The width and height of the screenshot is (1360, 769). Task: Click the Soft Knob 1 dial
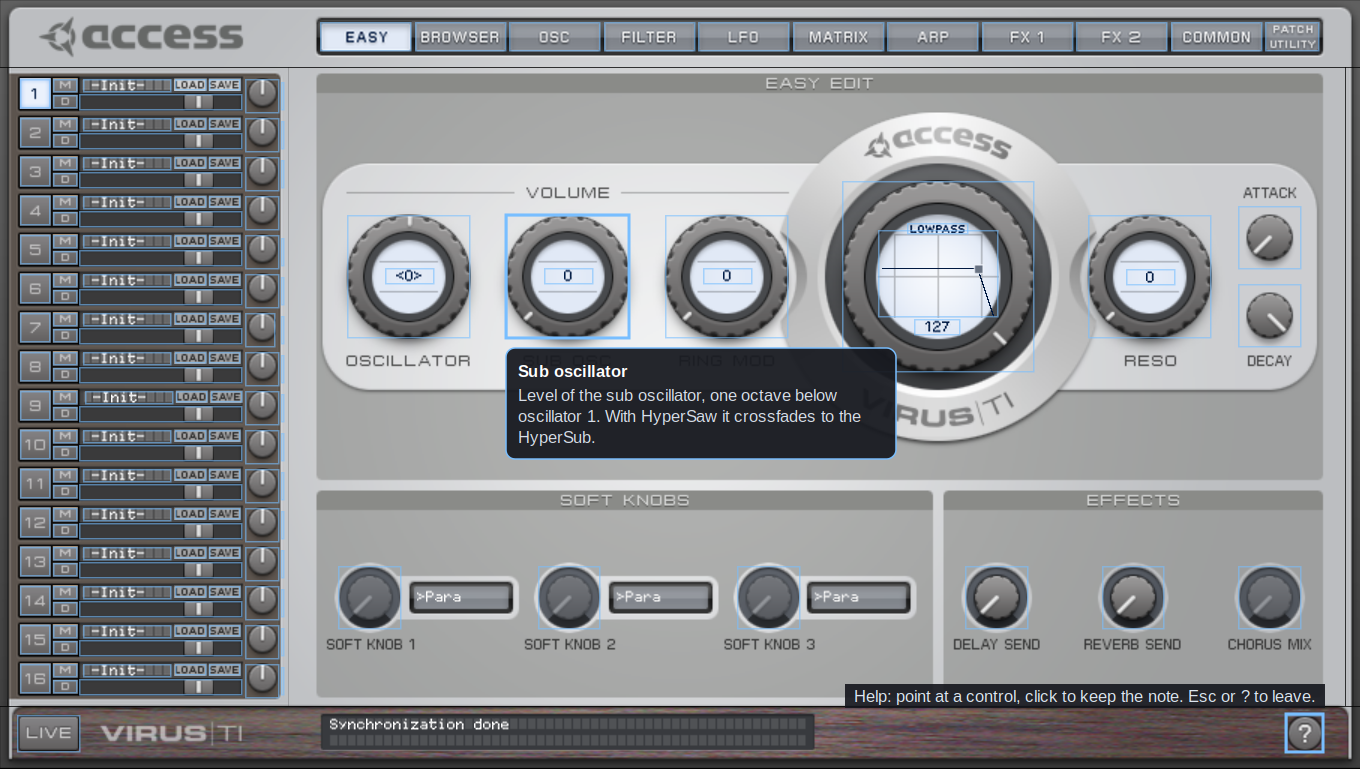(x=369, y=598)
